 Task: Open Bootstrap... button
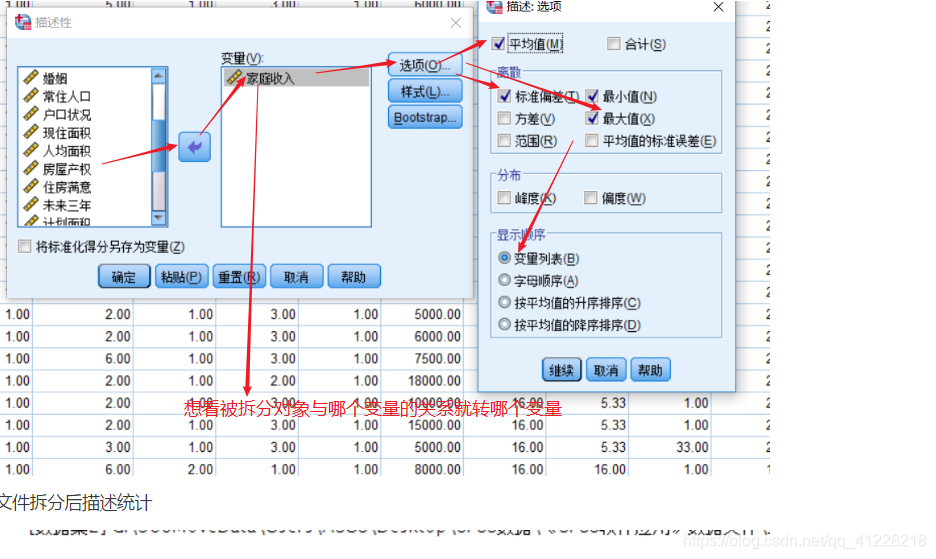[x=425, y=118]
